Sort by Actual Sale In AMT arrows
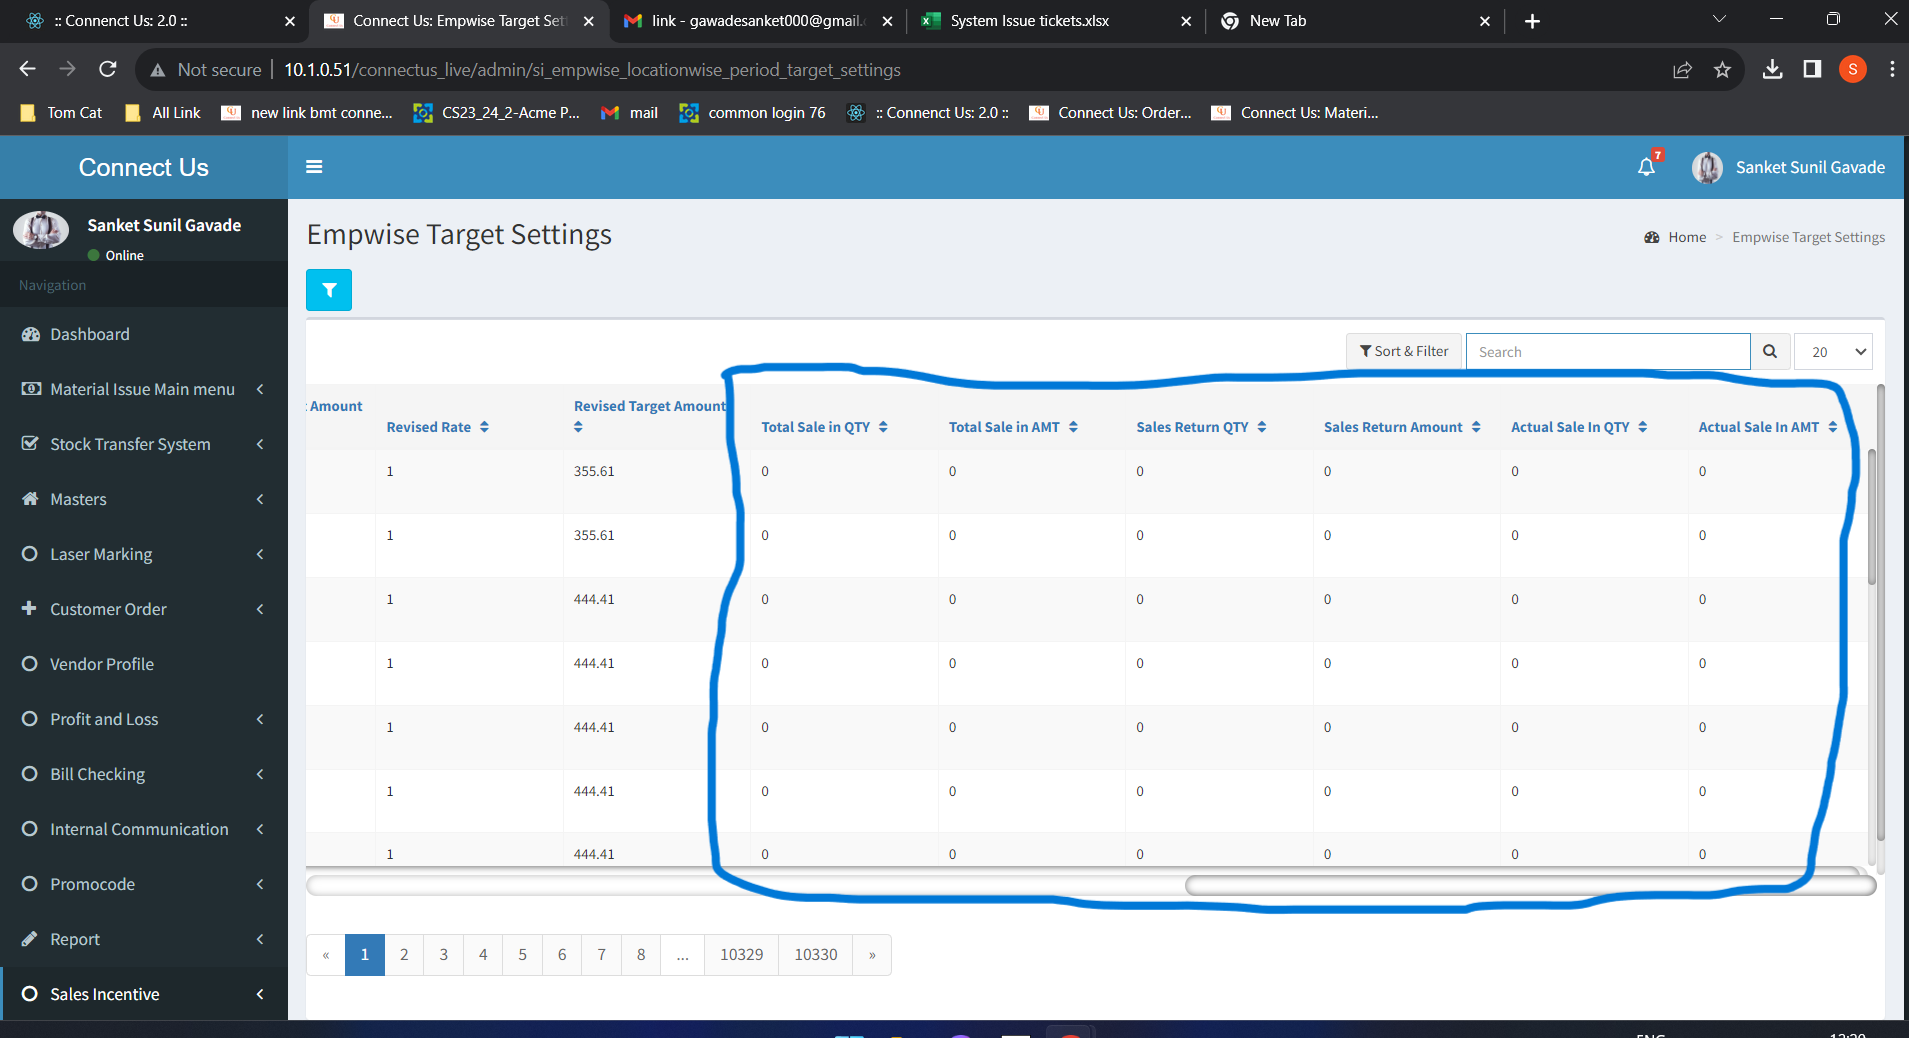The width and height of the screenshot is (1909, 1038). [1833, 427]
